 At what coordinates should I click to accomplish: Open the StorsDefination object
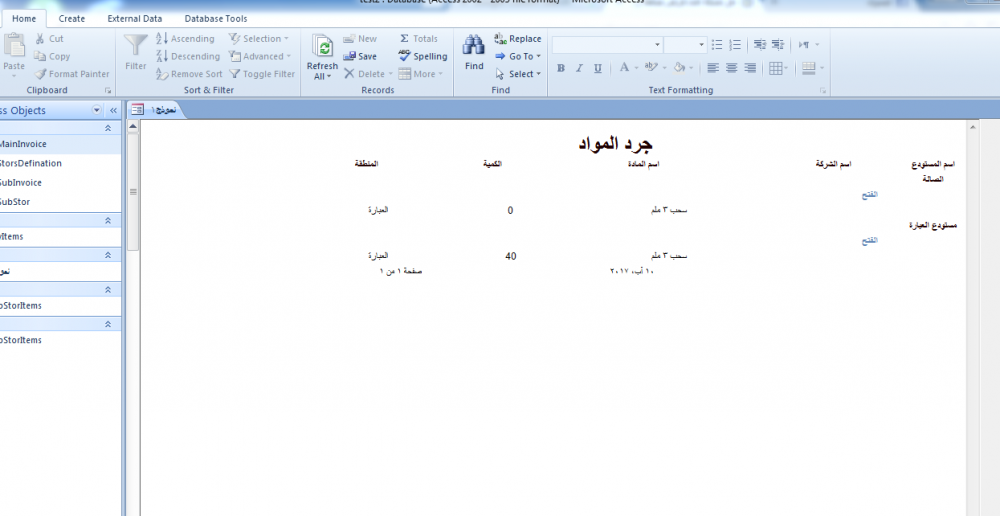(x=60, y=163)
